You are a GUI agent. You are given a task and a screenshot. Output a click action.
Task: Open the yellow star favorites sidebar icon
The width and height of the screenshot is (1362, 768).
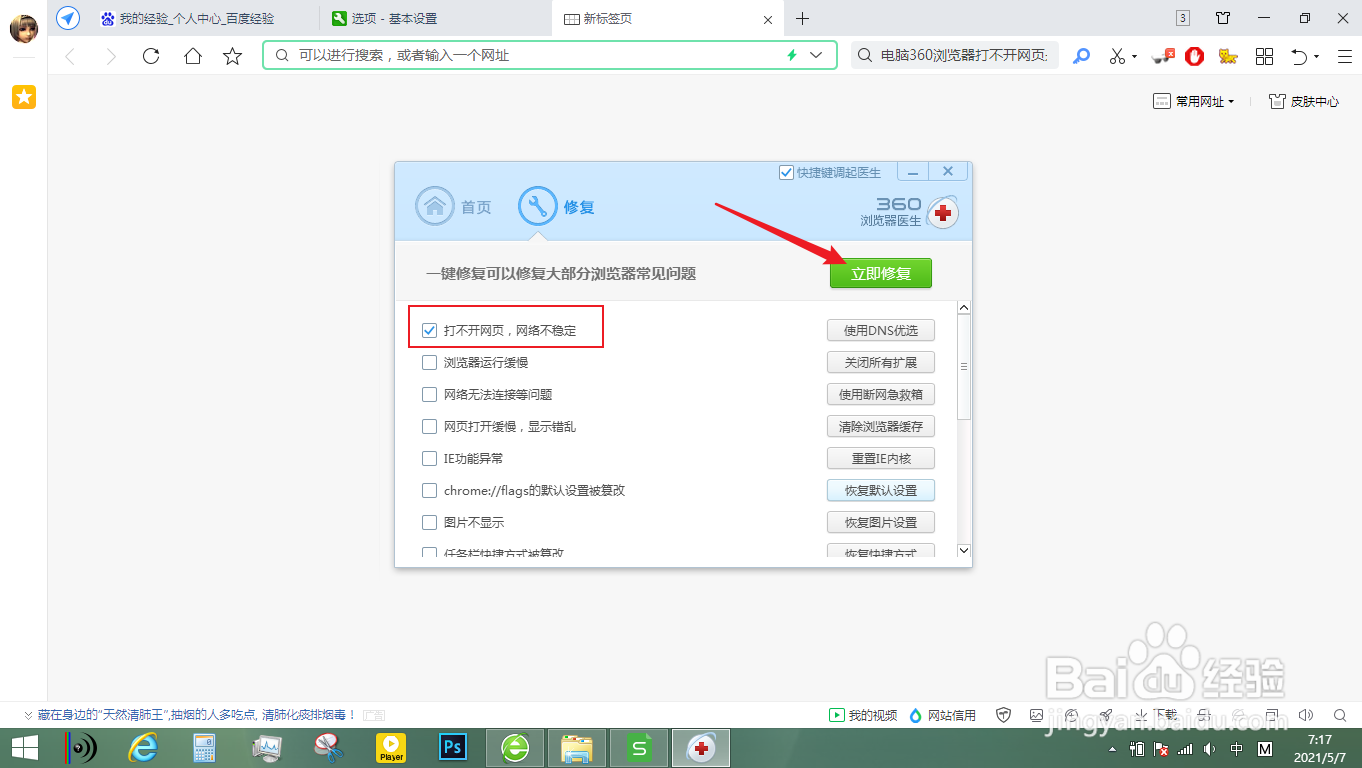[24, 97]
